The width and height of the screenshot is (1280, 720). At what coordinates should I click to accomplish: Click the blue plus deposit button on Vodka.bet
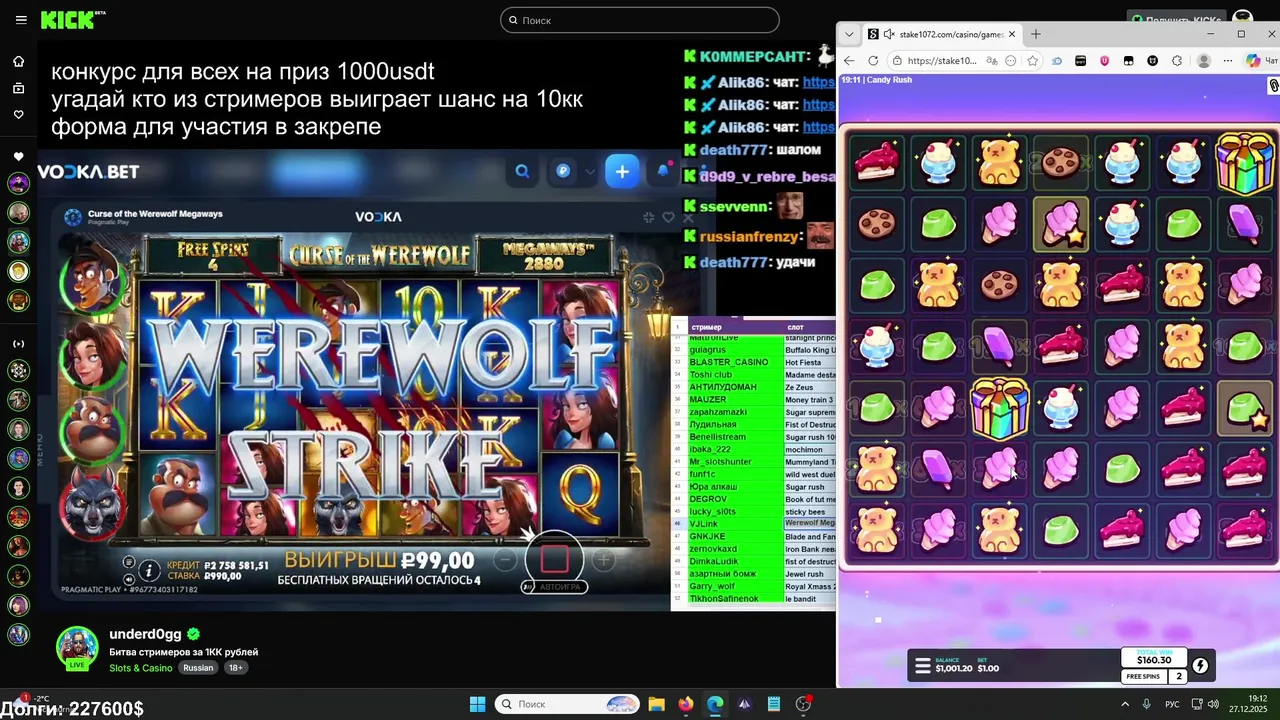622,172
